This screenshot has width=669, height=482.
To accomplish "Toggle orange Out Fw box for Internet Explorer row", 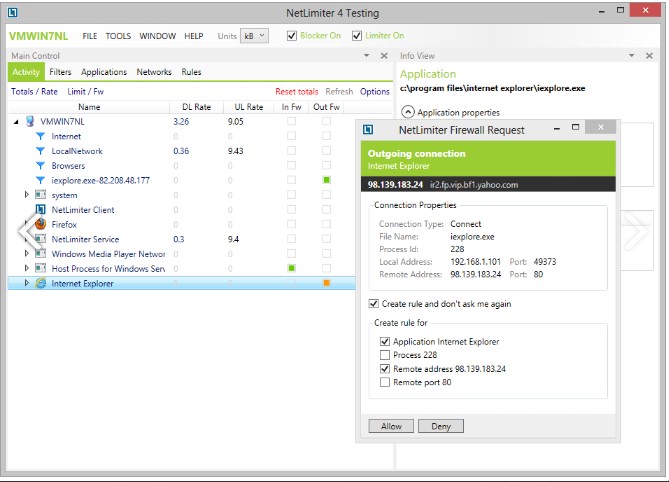I will [326, 282].
